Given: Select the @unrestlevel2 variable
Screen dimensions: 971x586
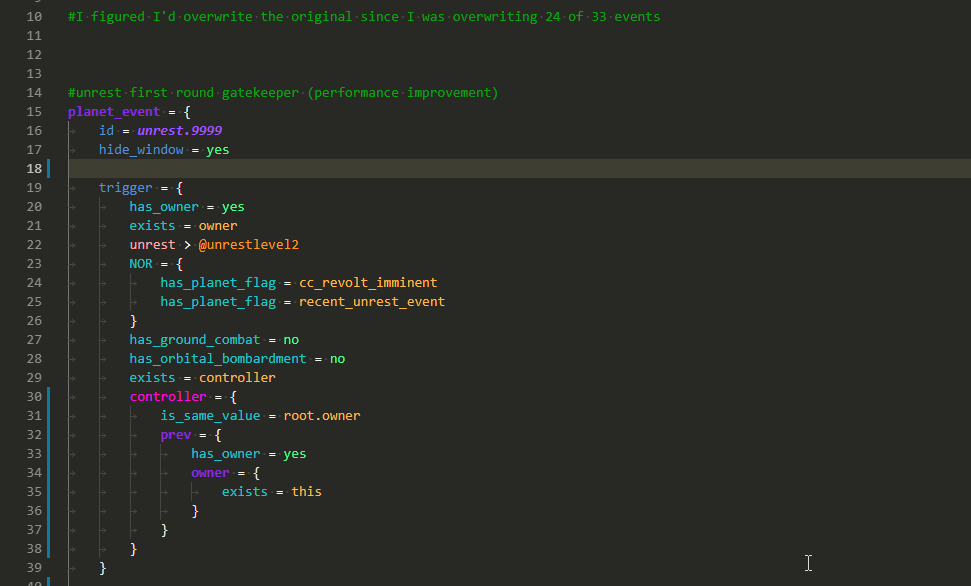Looking at the screenshot, I should (x=249, y=245).
